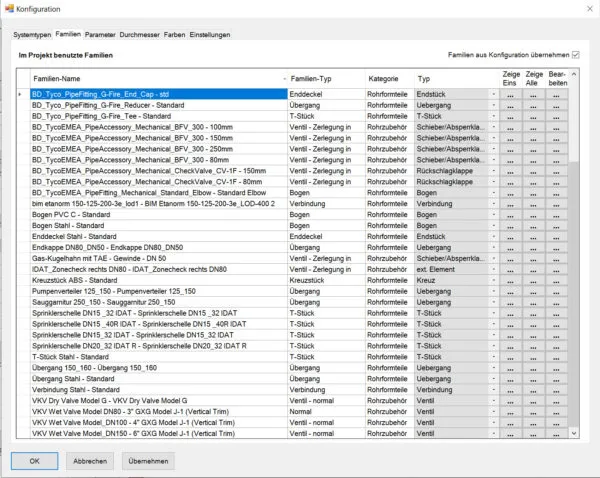600x478 pixels.
Task: Click Zeige Eins button for Bogen Stahl row
Action: click(x=510, y=226)
